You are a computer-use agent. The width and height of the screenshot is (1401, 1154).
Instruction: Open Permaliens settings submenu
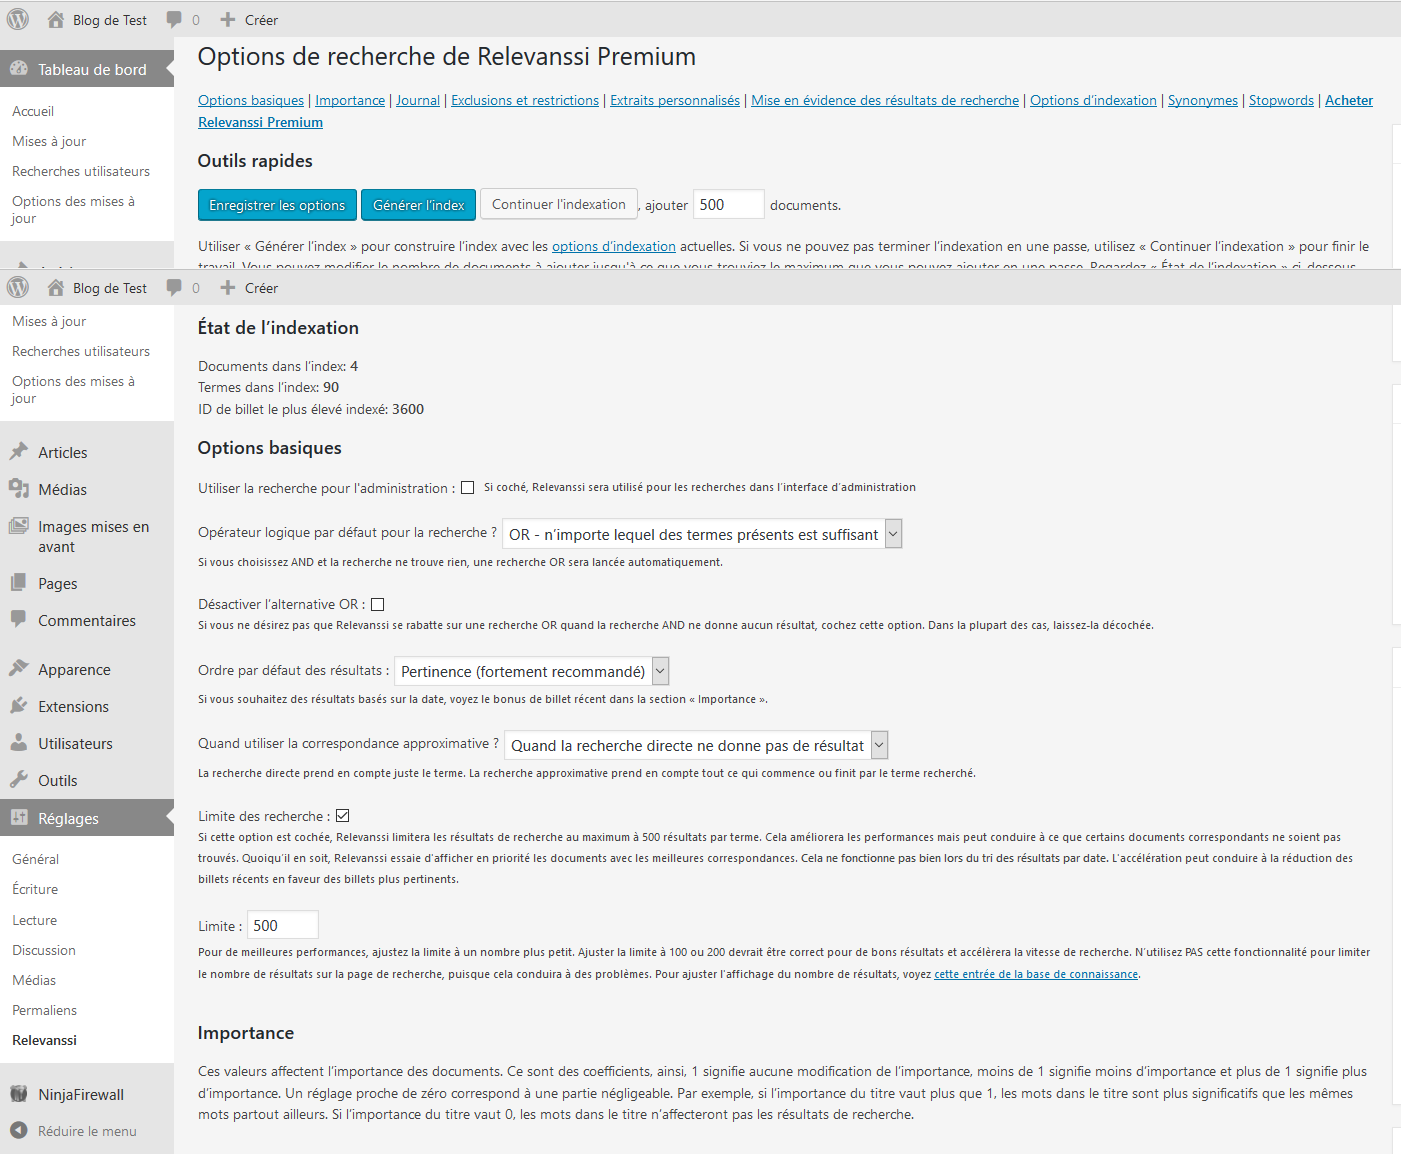(44, 1010)
